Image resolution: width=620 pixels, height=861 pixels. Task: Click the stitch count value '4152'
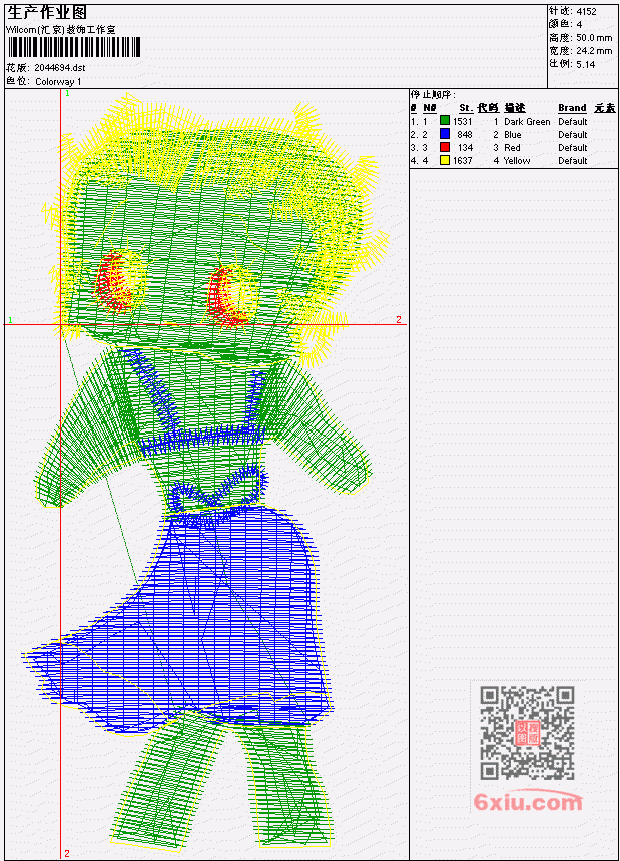pos(586,11)
